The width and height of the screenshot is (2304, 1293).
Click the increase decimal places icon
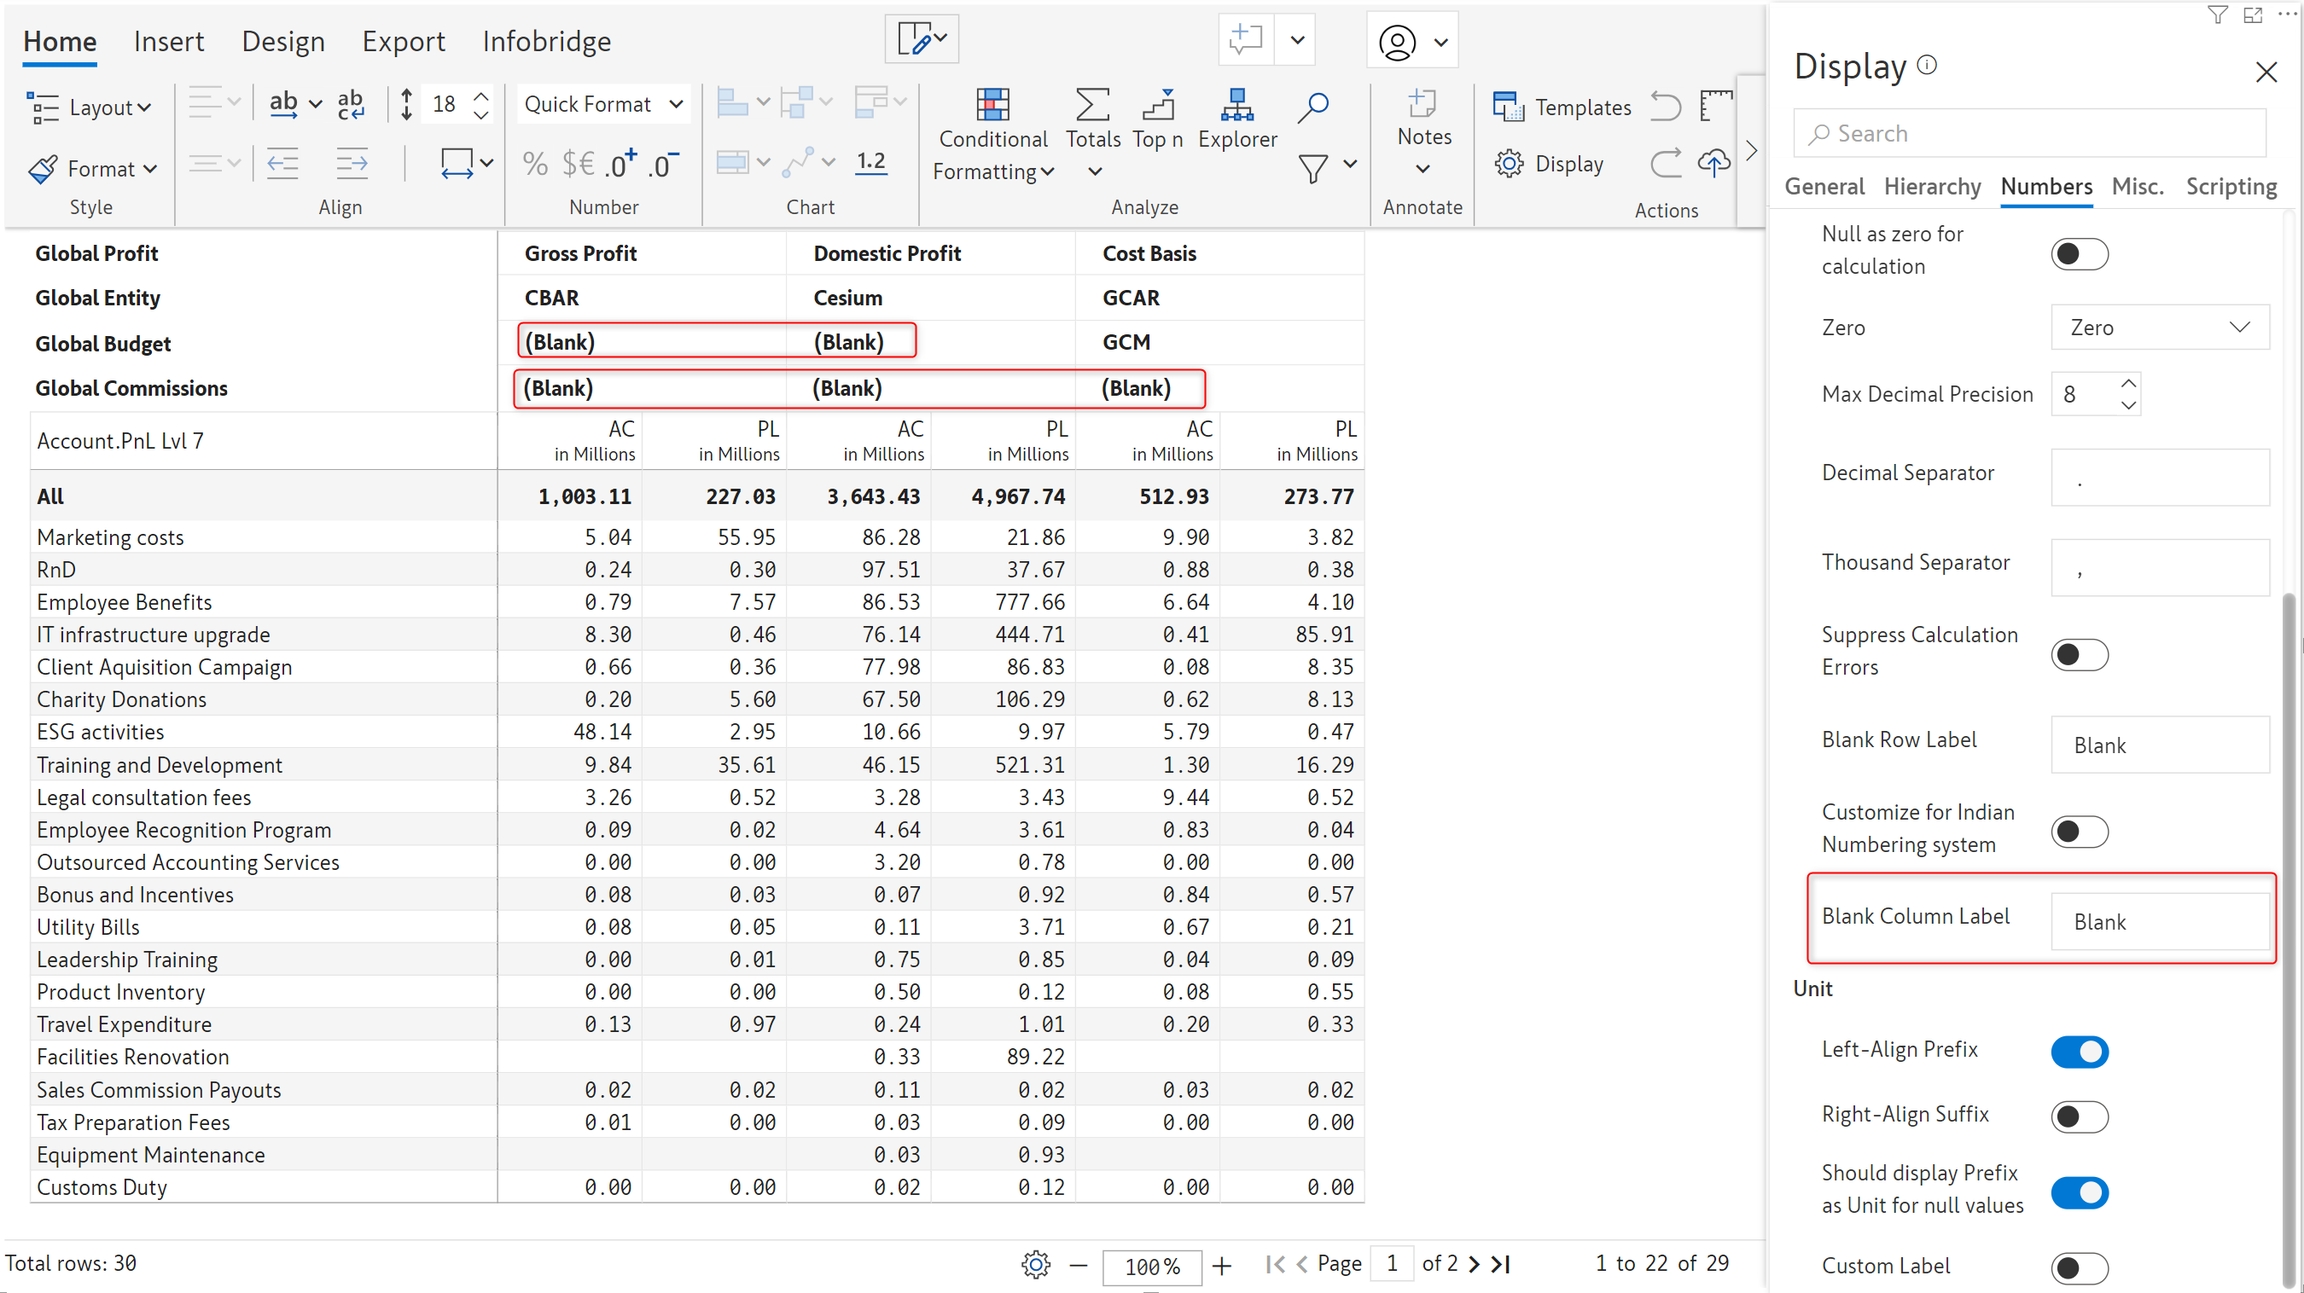pyautogui.click(x=620, y=163)
